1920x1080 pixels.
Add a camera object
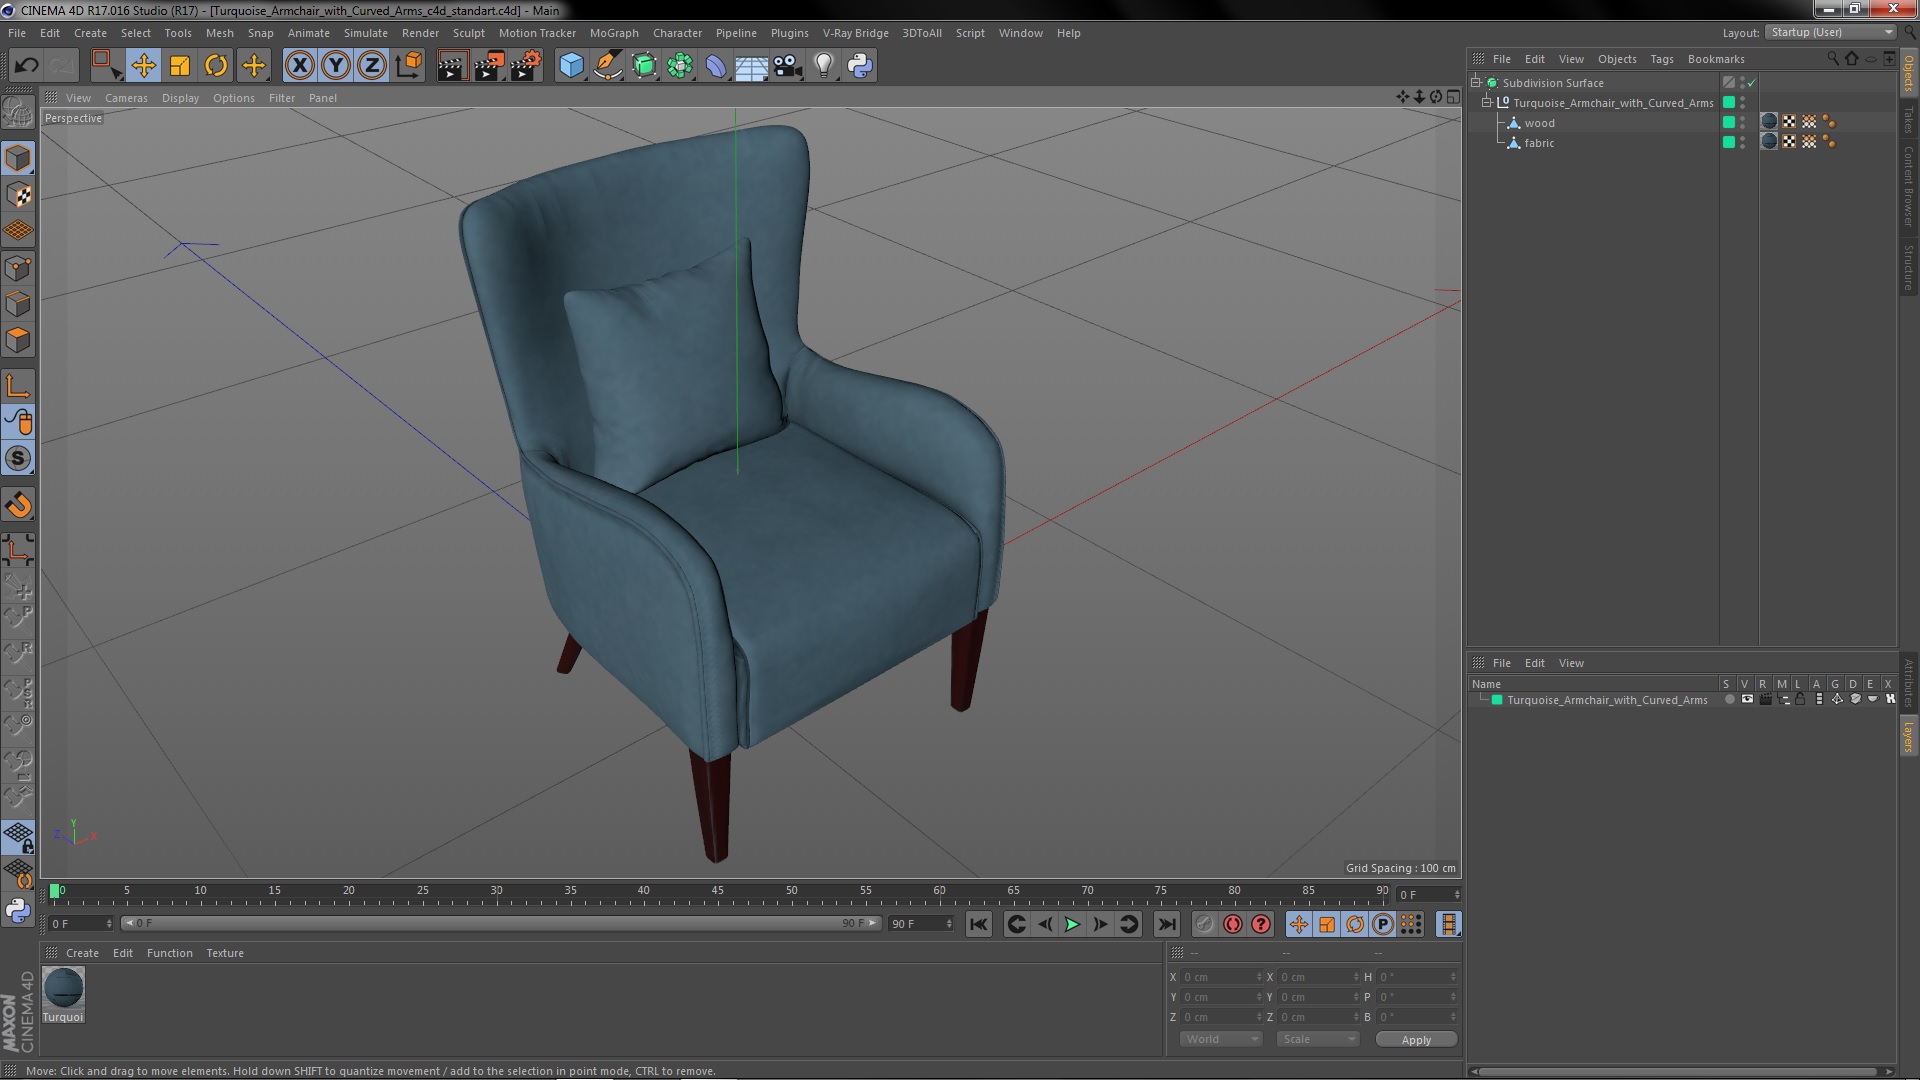coord(788,66)
